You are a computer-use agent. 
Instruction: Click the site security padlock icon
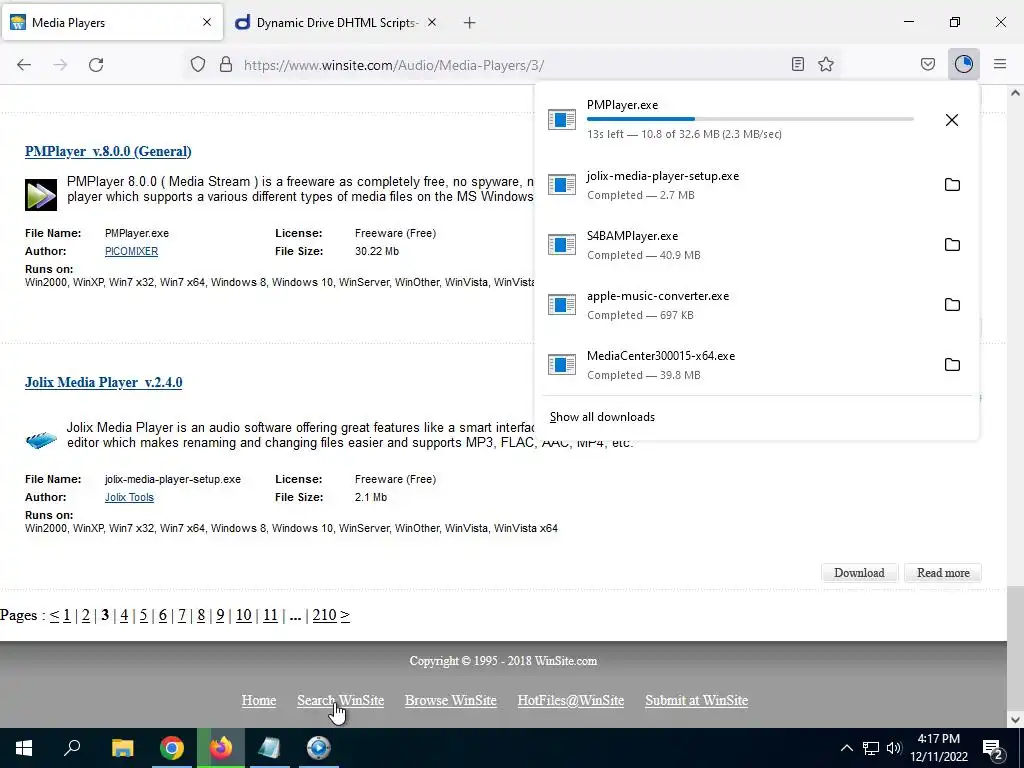226,64
